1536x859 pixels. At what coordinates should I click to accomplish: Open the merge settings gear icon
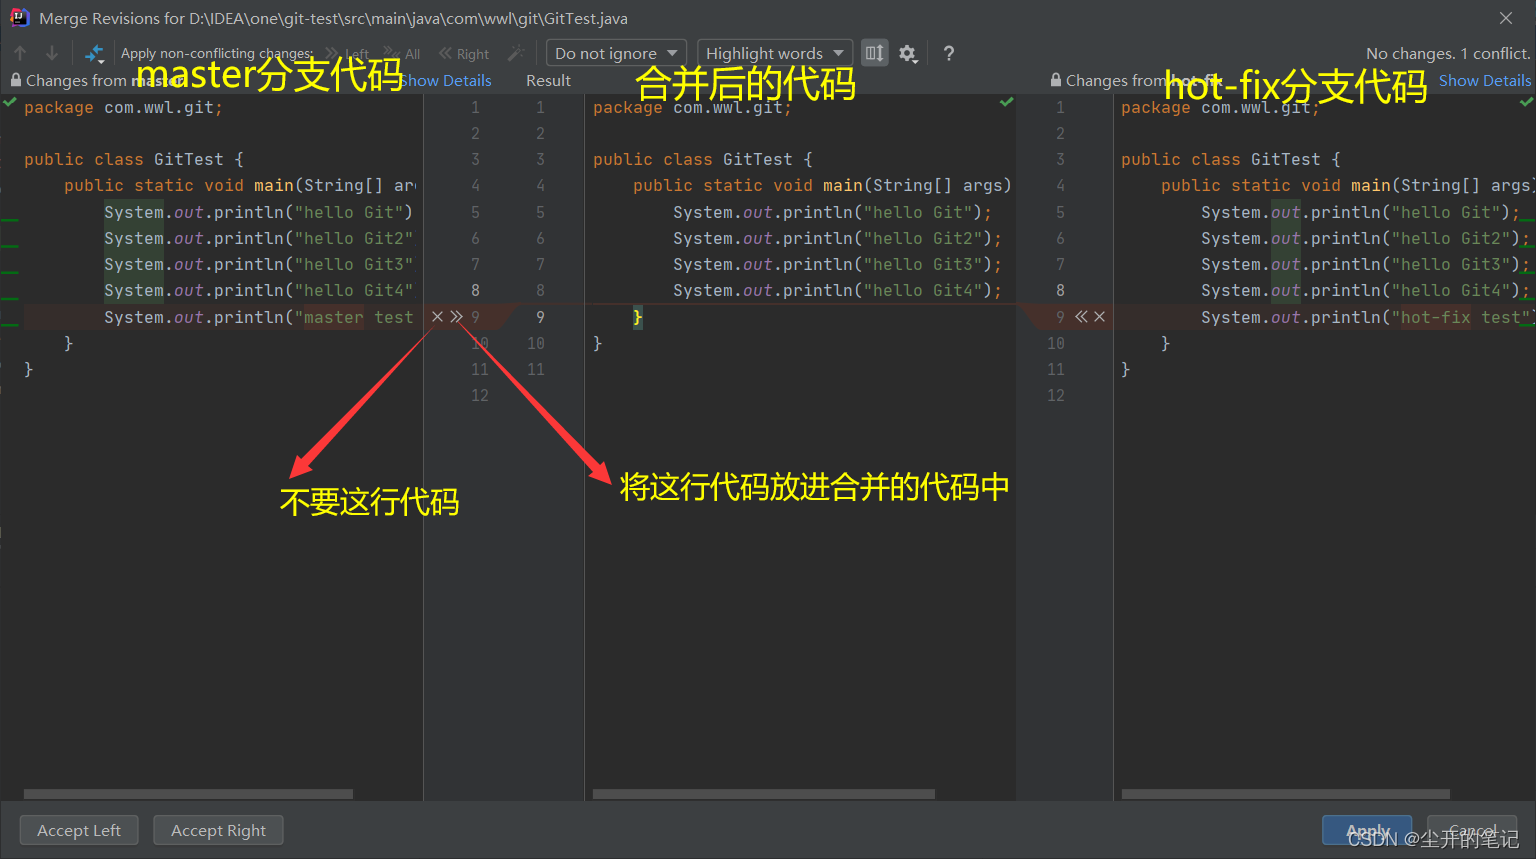pyautogui.click(x=908, y=53)
